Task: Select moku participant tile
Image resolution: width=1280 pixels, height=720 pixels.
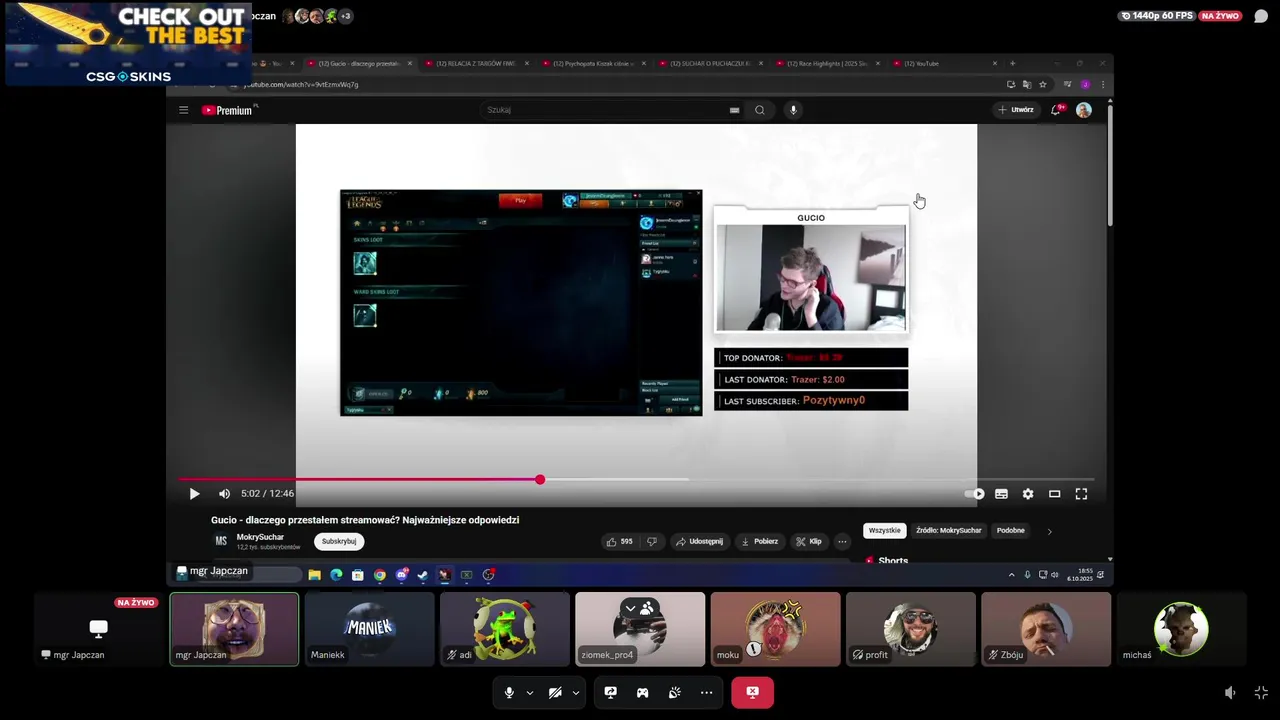Action: [x=775, y=629]
